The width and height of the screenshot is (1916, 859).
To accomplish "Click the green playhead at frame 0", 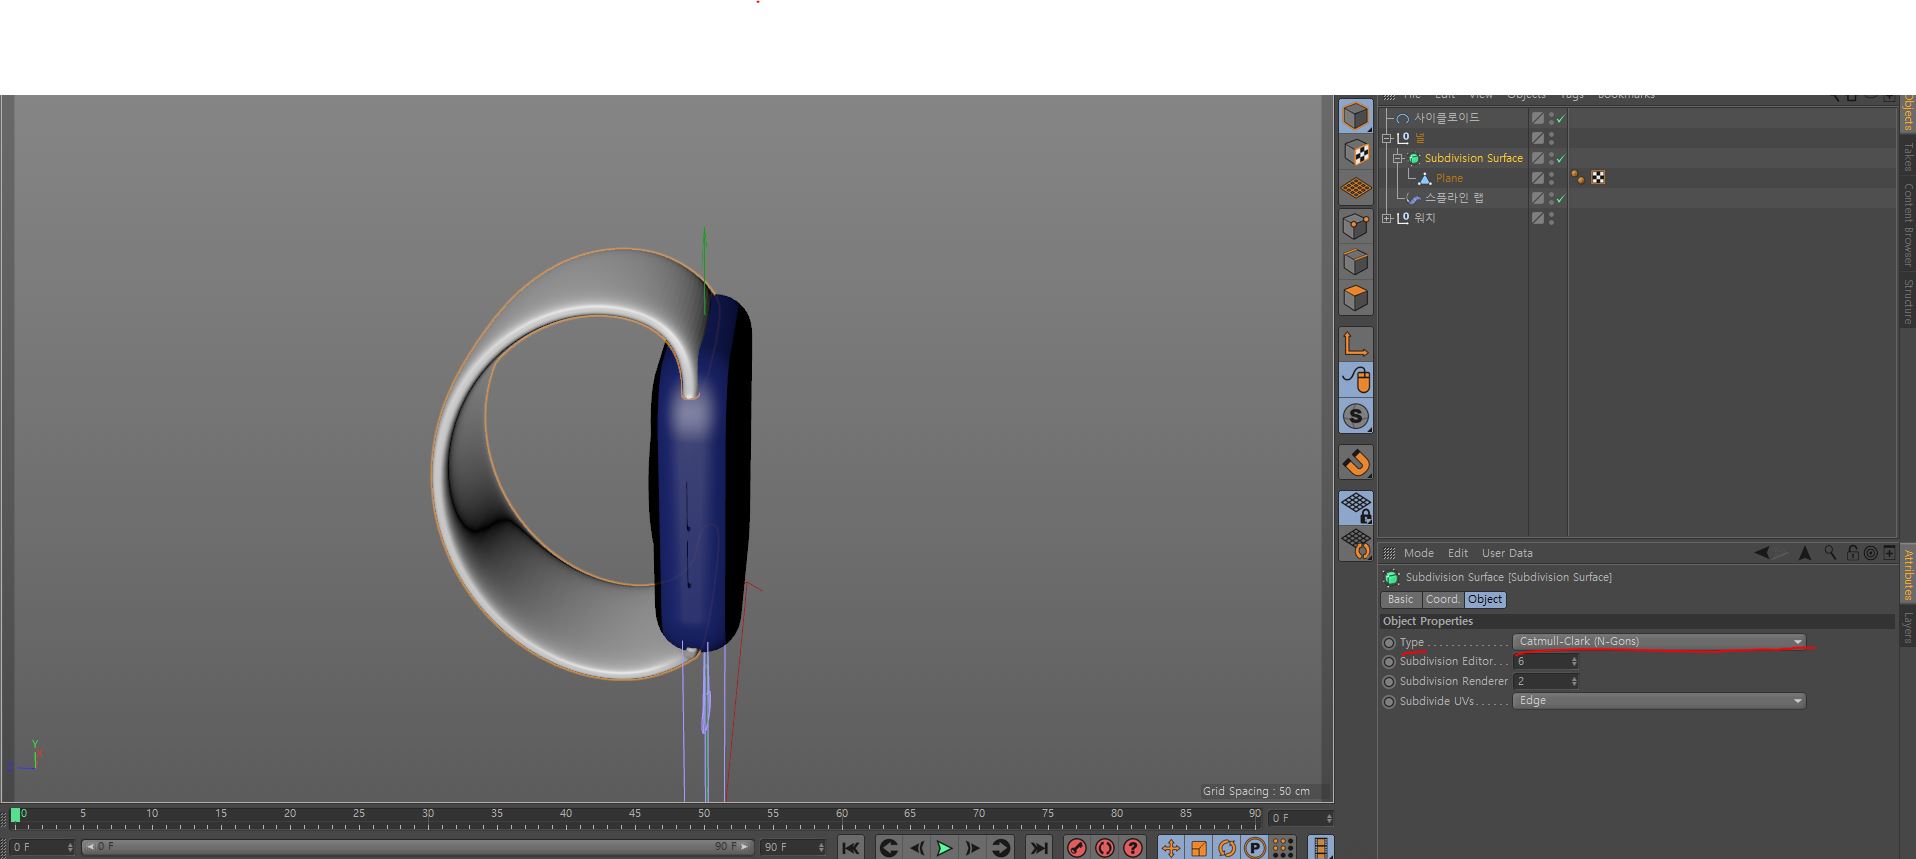I will tap(15, 815).
